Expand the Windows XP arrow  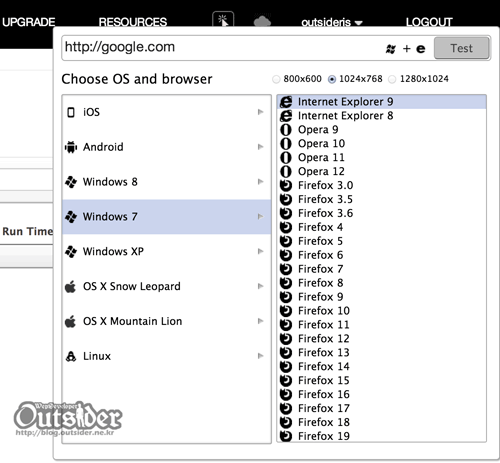pos(261,251)
